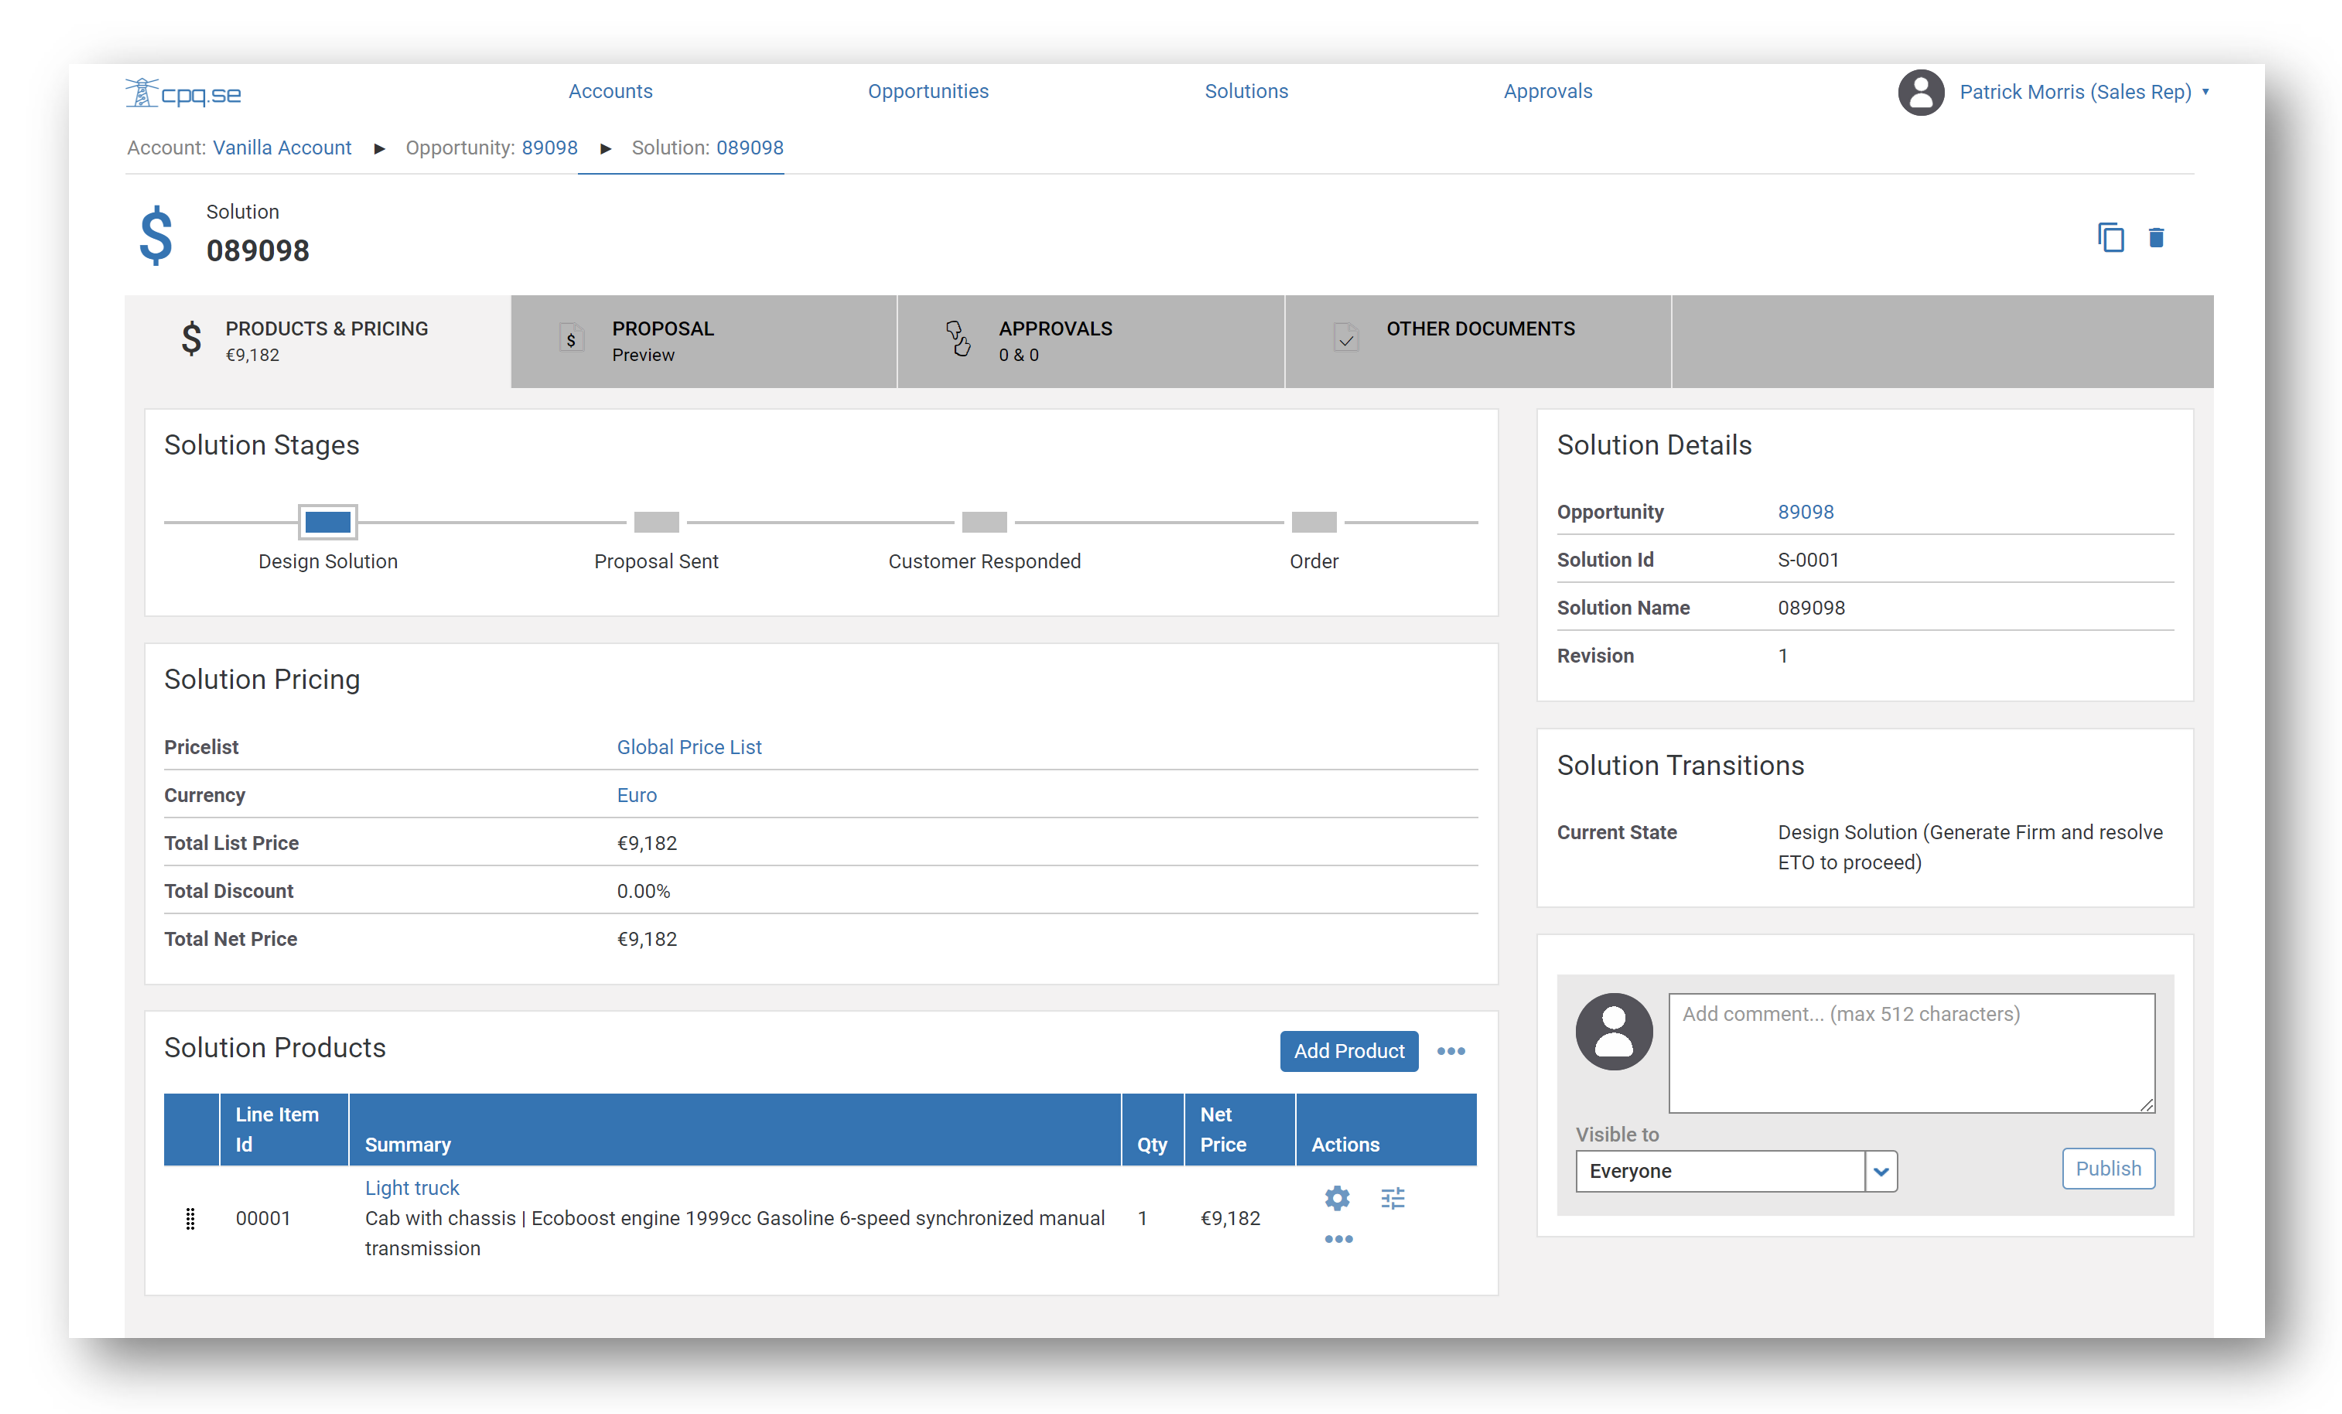Click Total Discount value 0.00%
Viewport: 2342px width, 1414px height.
pos(643,891)
